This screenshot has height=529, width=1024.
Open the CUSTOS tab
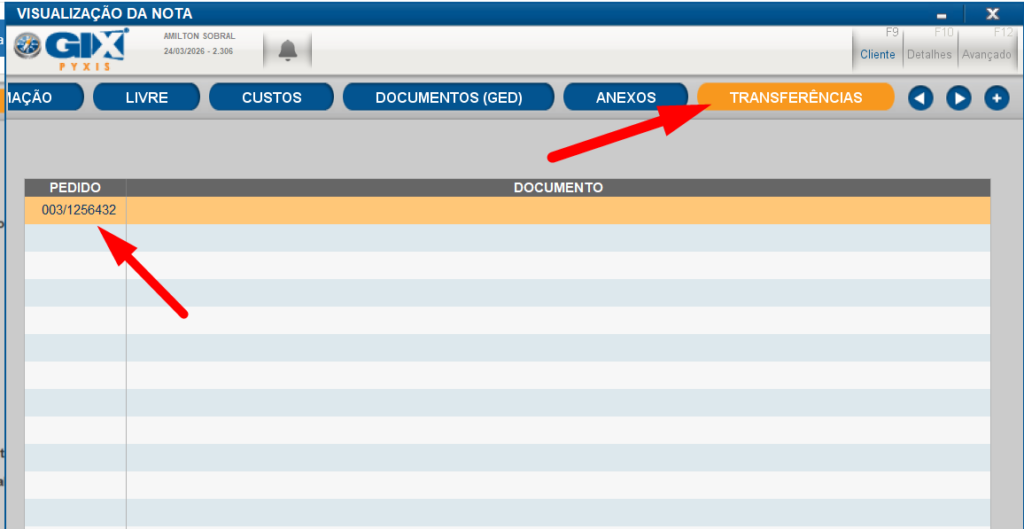(271, 98)
